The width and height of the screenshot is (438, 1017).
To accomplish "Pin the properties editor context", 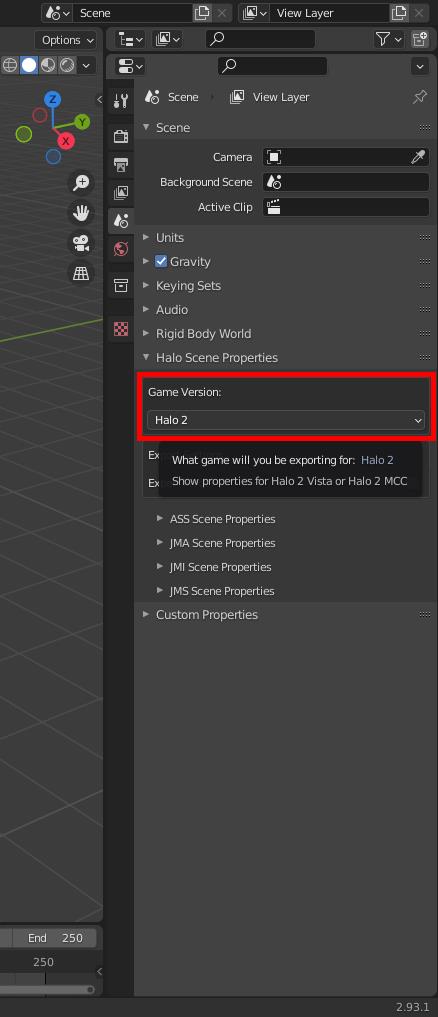I will 420,97.
